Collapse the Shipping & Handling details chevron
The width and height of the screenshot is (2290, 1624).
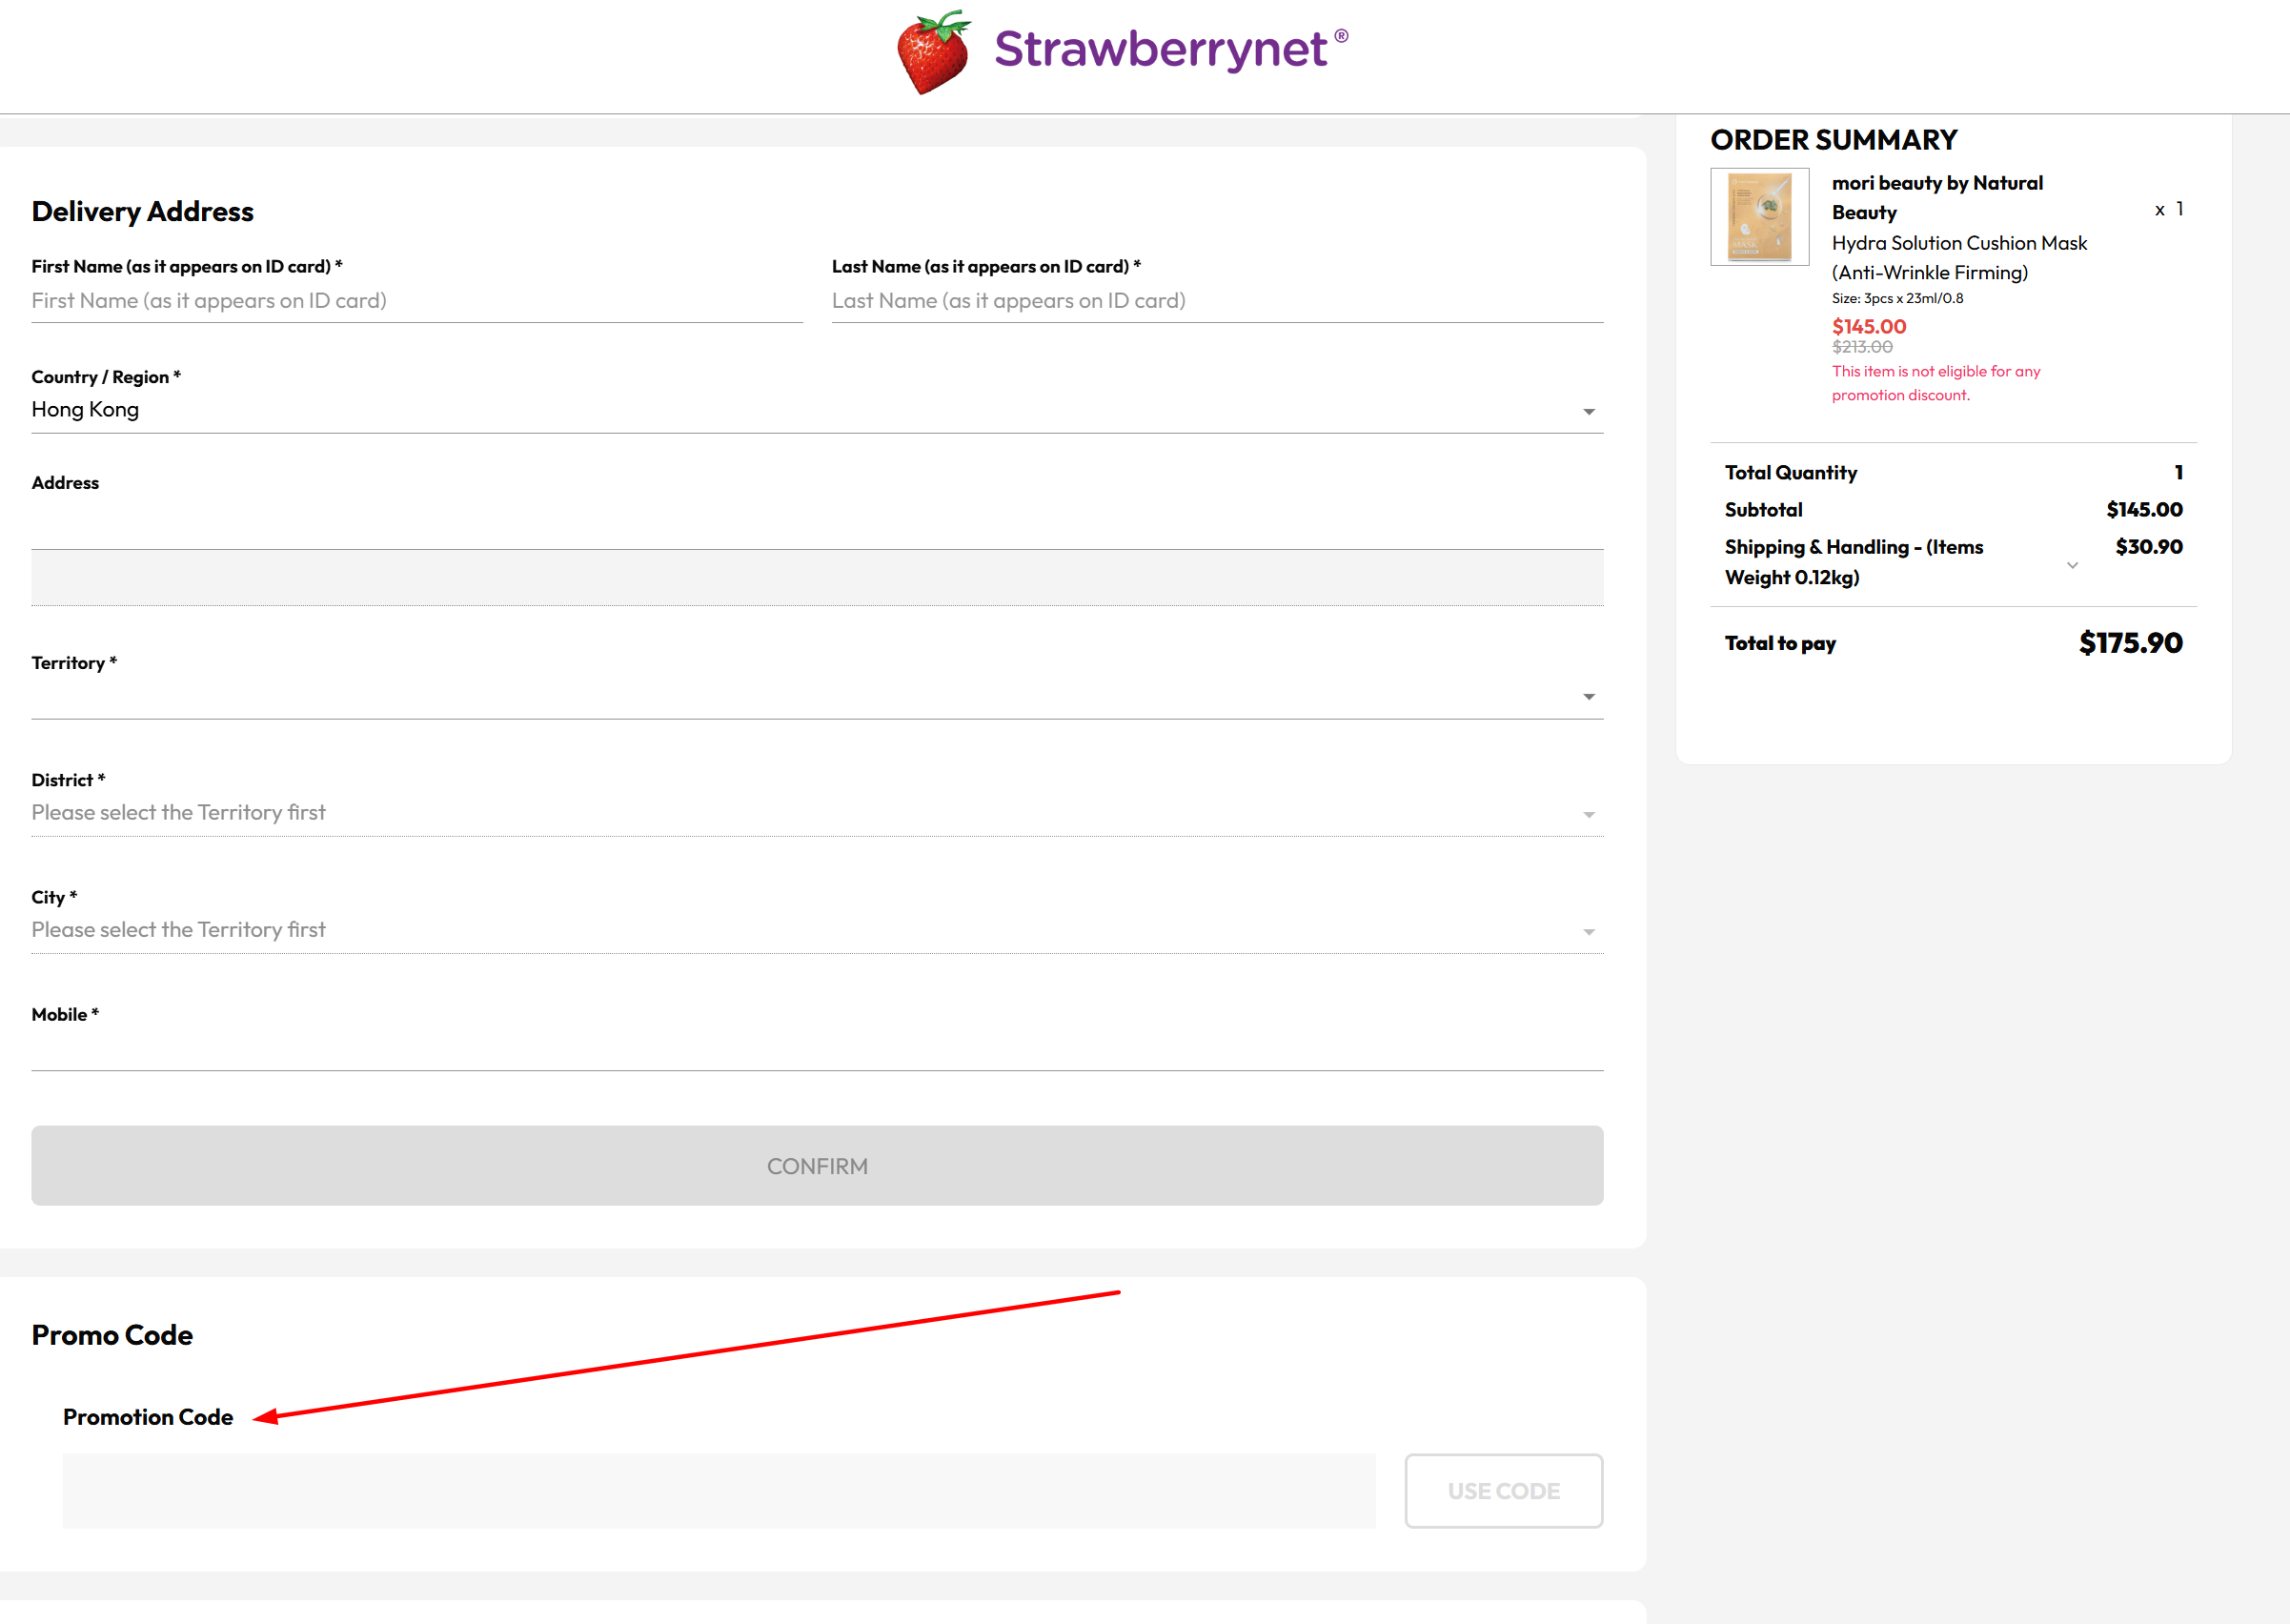click(2072, 564)
